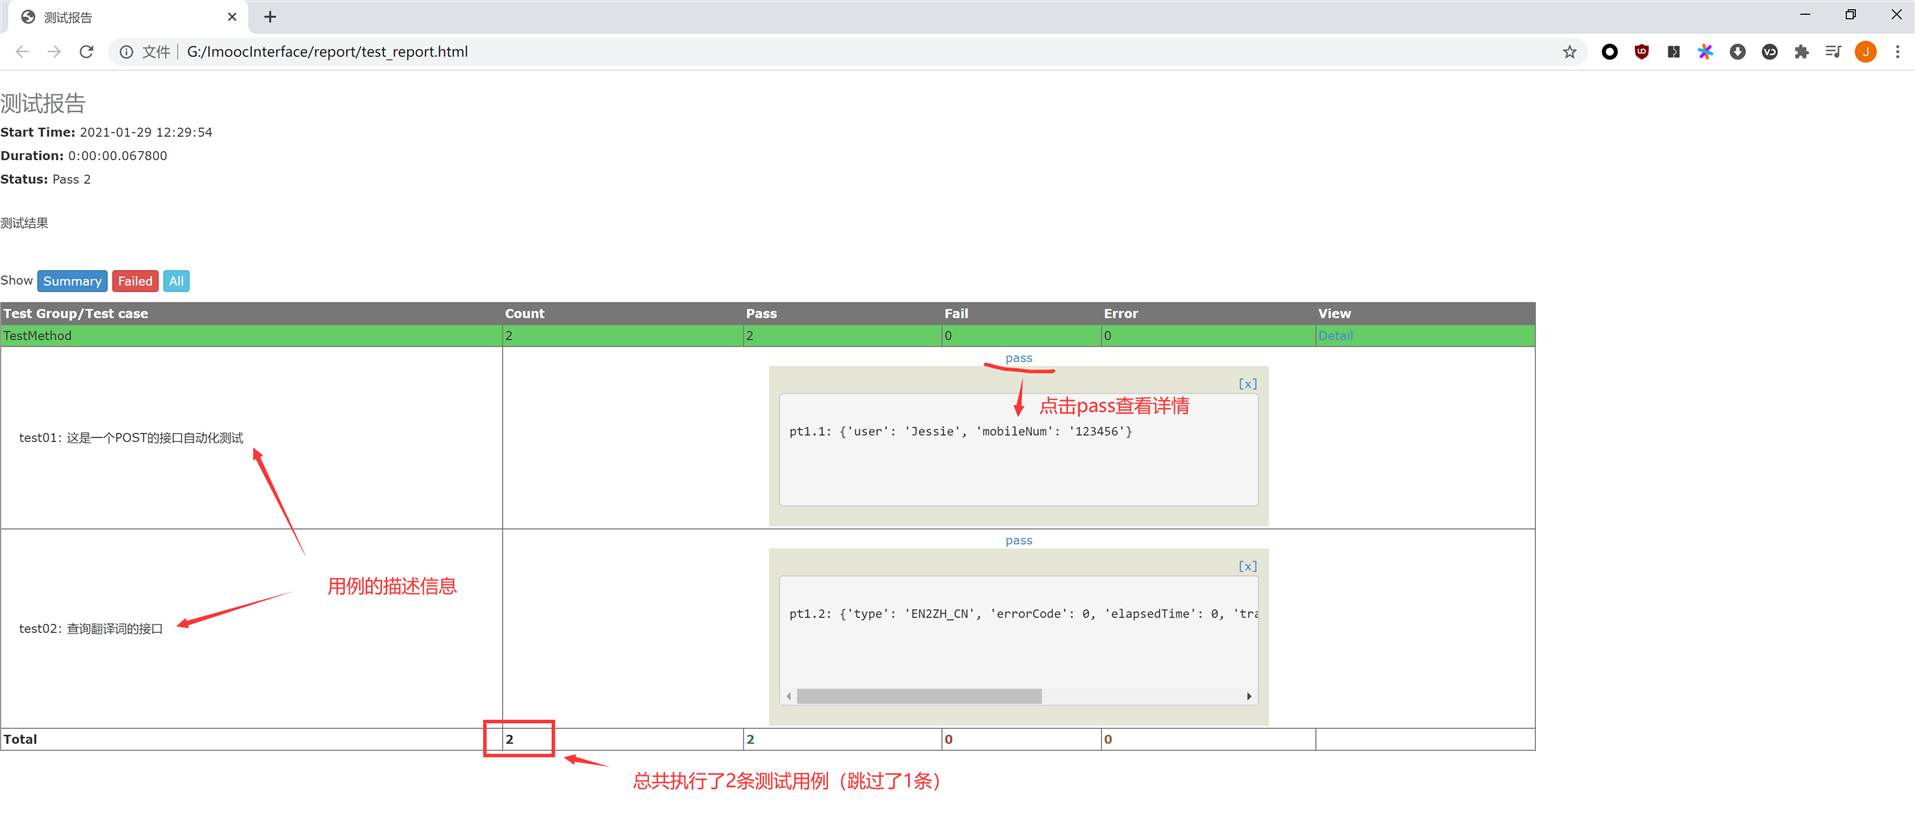1915x817 pixels.
Task: Click the left scroll arrow in test02 output
Action: point(789,696)
